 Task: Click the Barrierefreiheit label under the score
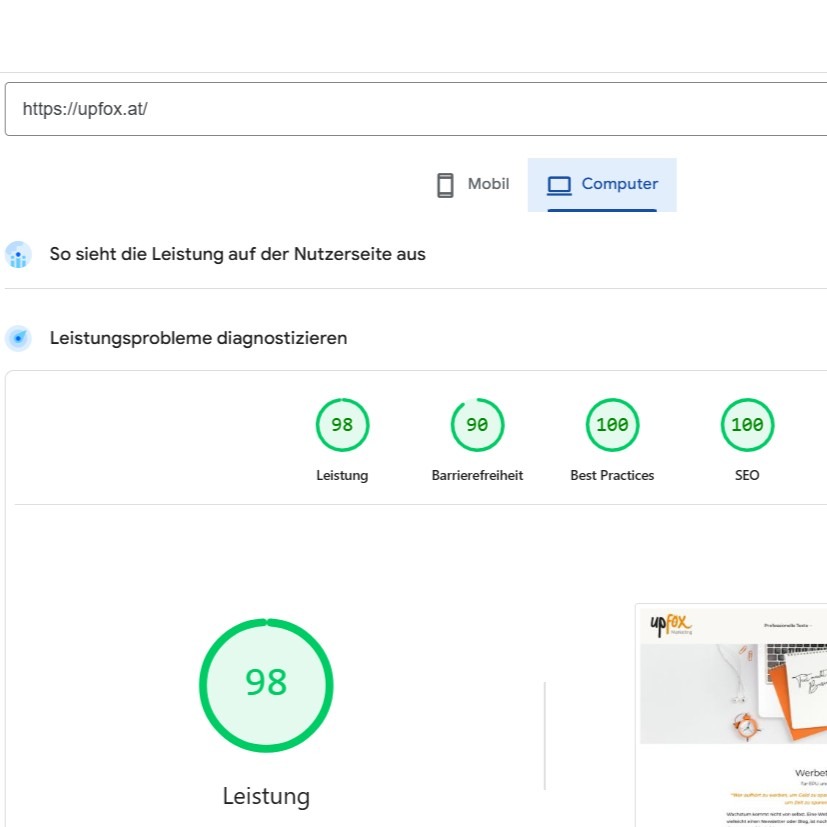click(477, 476)
